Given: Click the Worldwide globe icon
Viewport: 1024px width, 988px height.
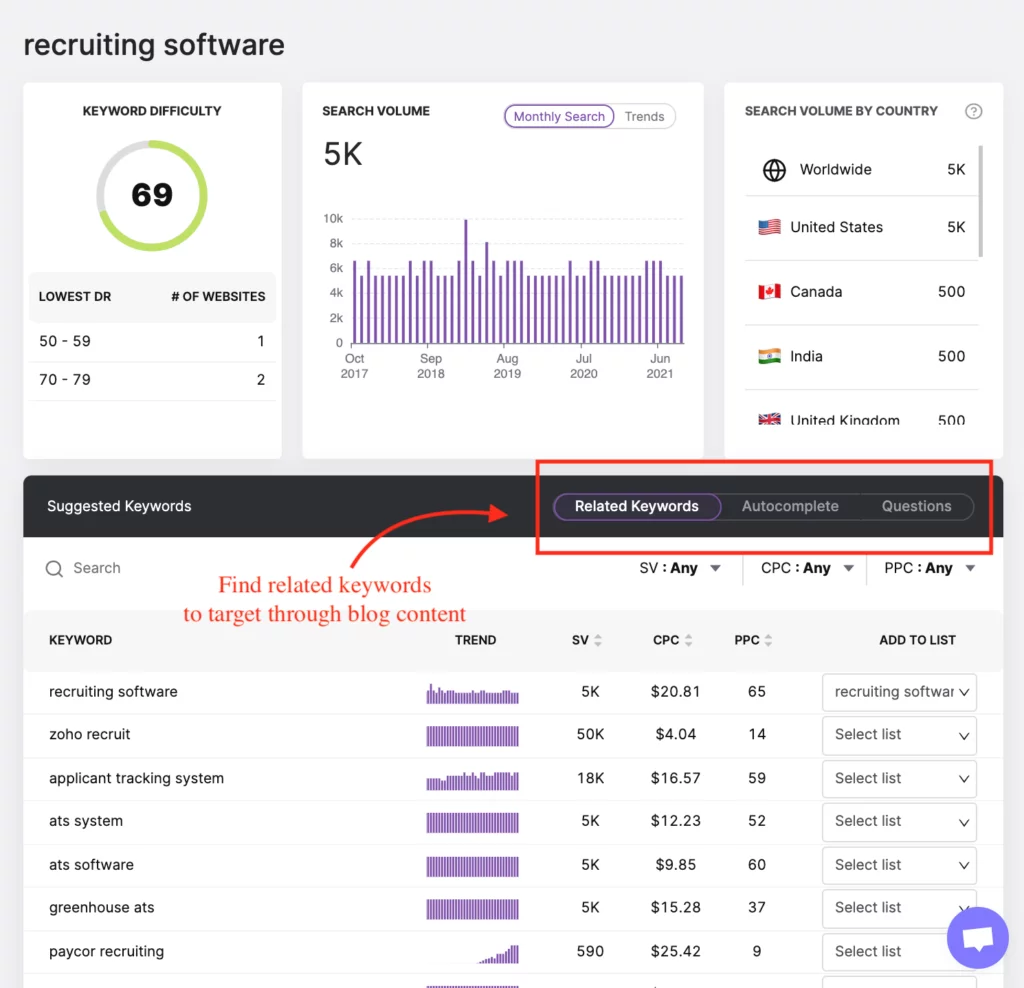Looking at the screenshot, I should (772, 170).
